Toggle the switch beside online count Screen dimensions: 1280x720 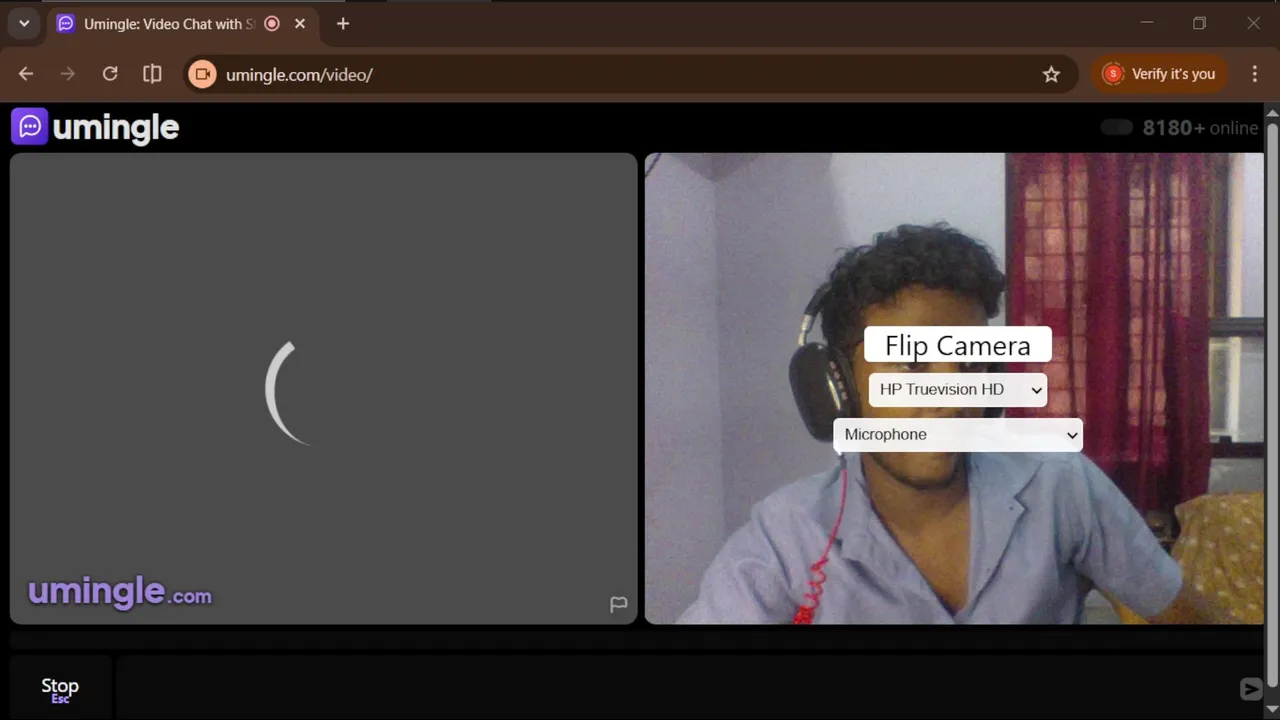[x=1116, y=127]
